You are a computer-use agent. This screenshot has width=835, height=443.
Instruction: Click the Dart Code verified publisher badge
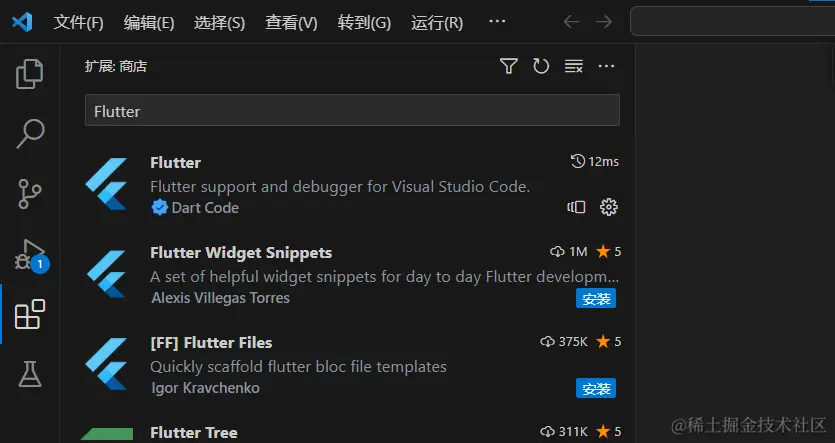tap(159, 207)
